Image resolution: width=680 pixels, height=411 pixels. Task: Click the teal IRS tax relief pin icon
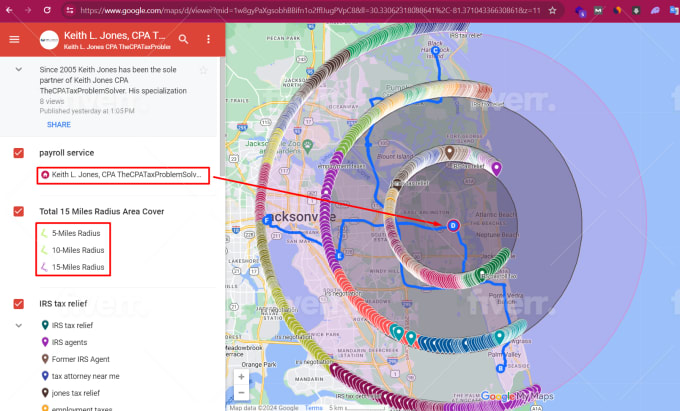[45, 325]
